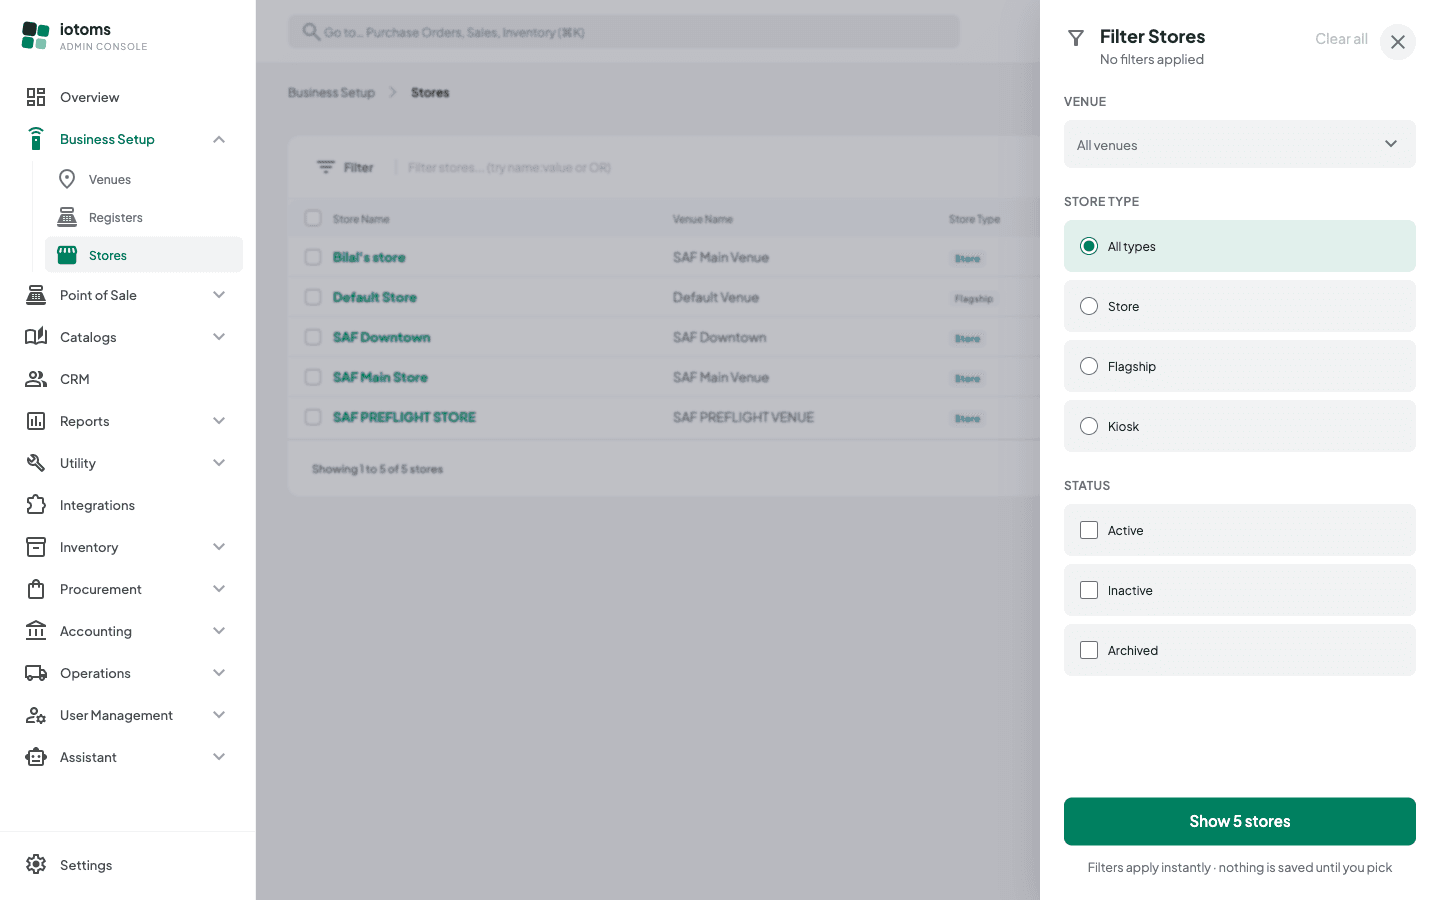This screenshot has width=1440, height=900.
Task: Click the search magnifier icon
Action: click(x=311, y=32)
